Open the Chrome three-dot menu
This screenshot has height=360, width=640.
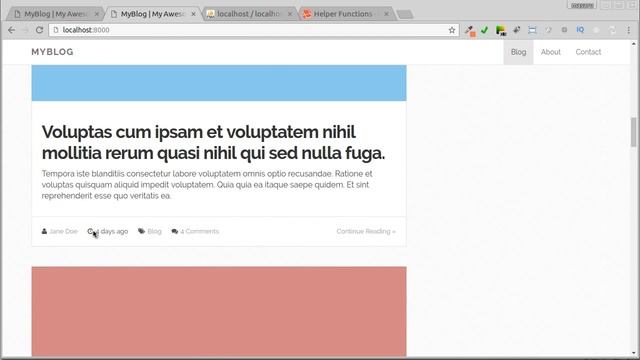tap(629, 30)
